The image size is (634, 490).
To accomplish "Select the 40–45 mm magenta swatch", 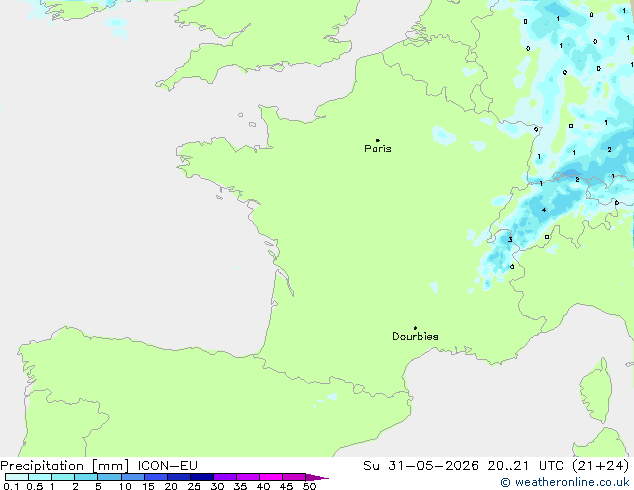I will (x=271, y=477).
